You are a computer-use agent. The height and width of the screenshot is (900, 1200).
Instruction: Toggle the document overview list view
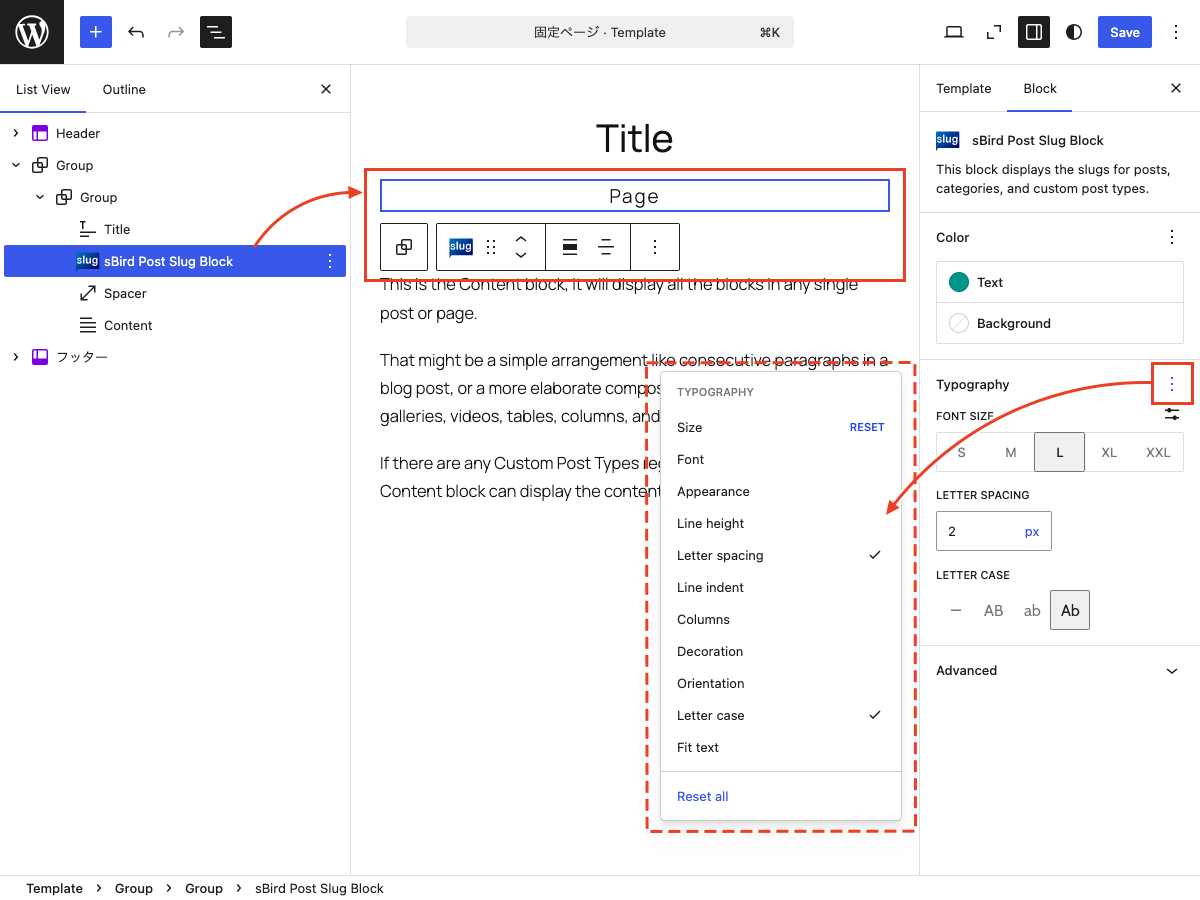tap(216, 32)
